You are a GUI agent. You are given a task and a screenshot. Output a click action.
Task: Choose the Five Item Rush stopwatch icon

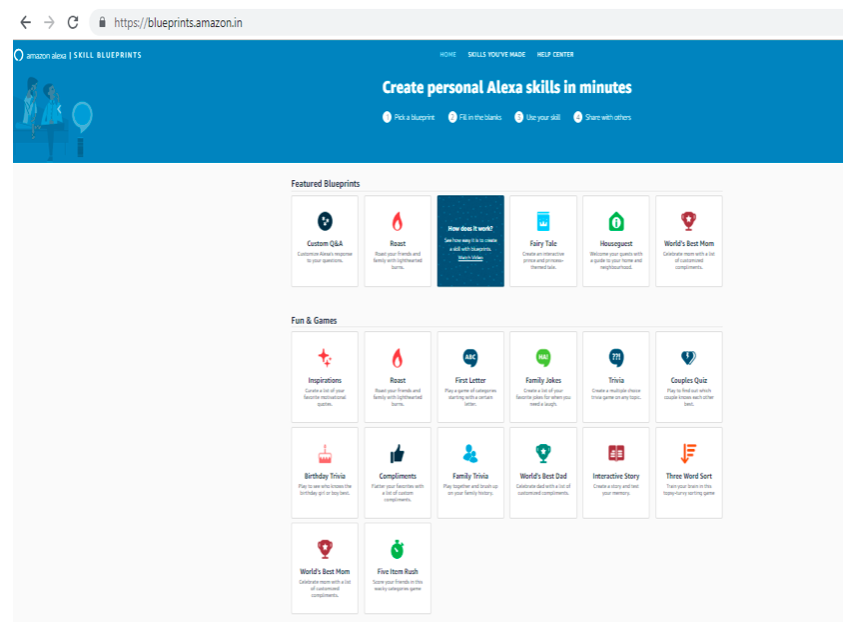click(398, 549)
